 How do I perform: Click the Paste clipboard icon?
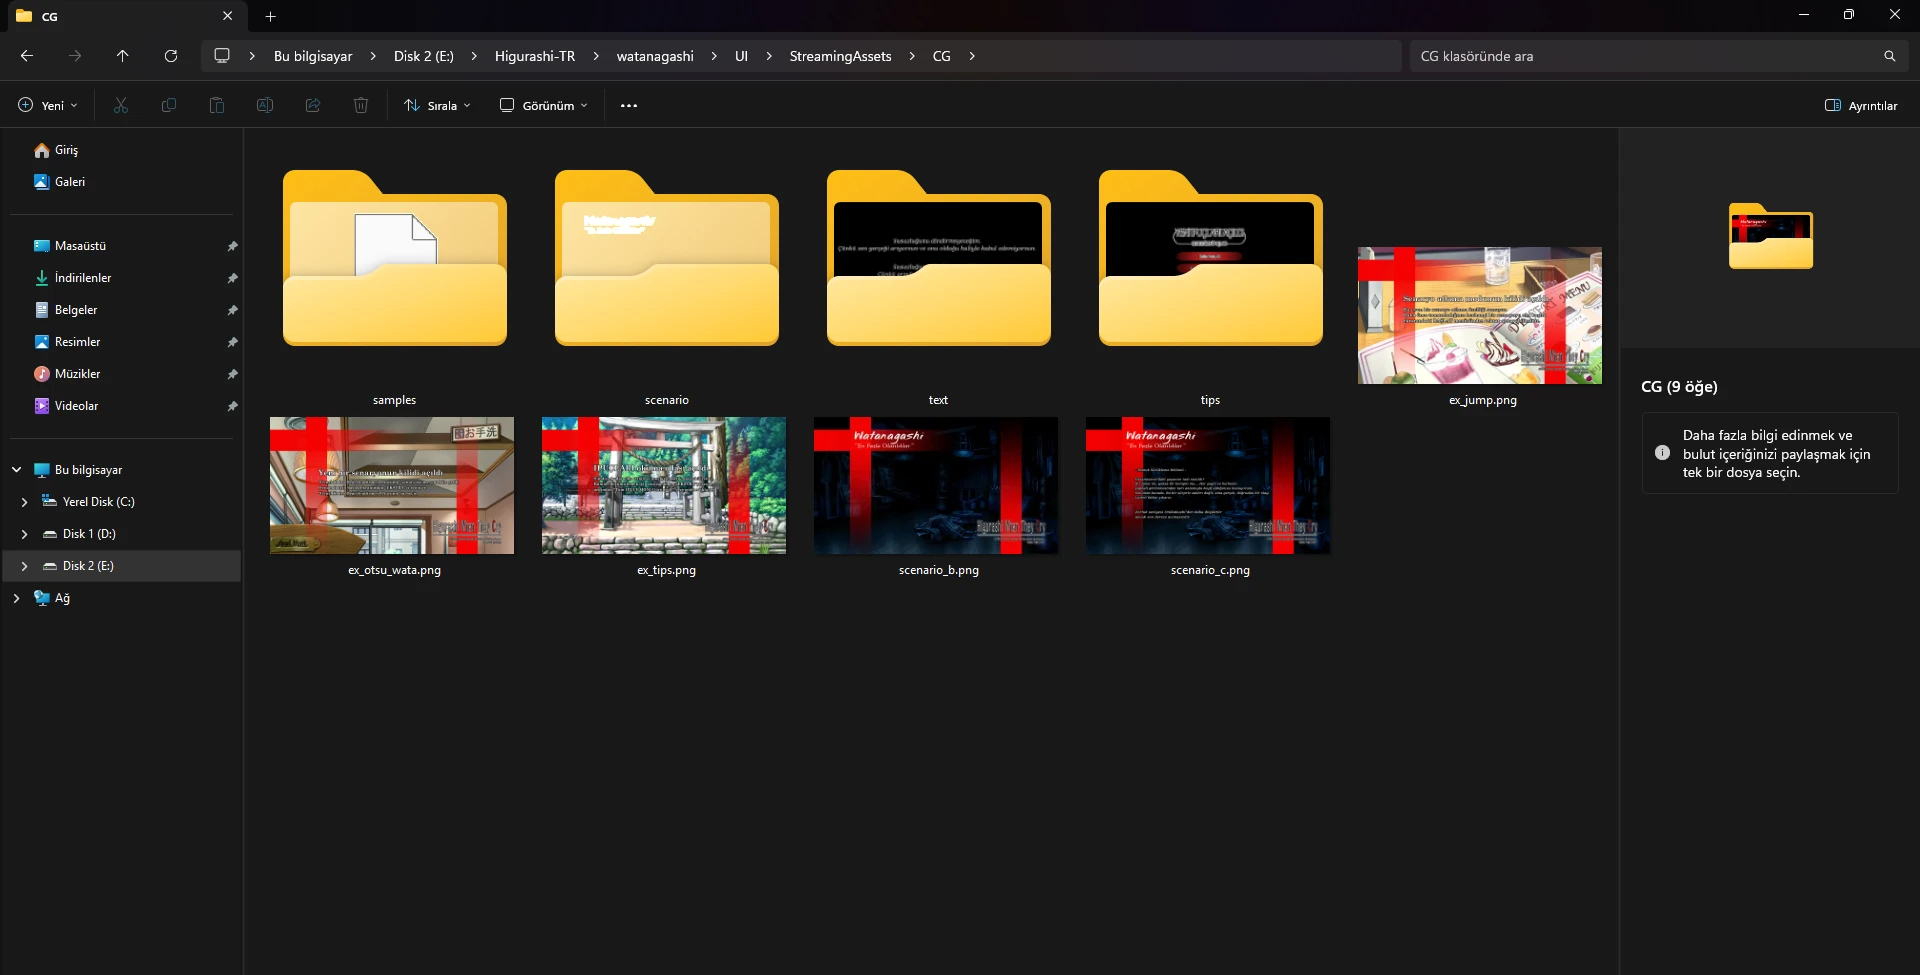point(217,105)
